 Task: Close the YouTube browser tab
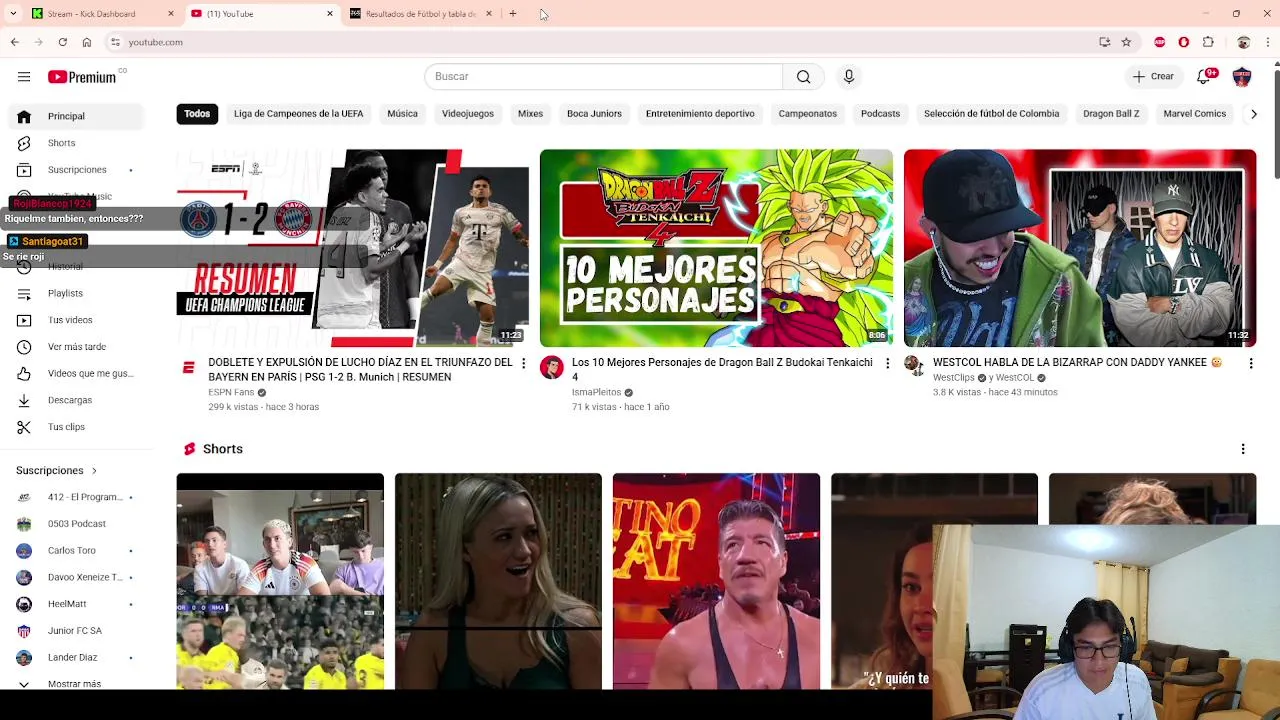click(329, 14)
